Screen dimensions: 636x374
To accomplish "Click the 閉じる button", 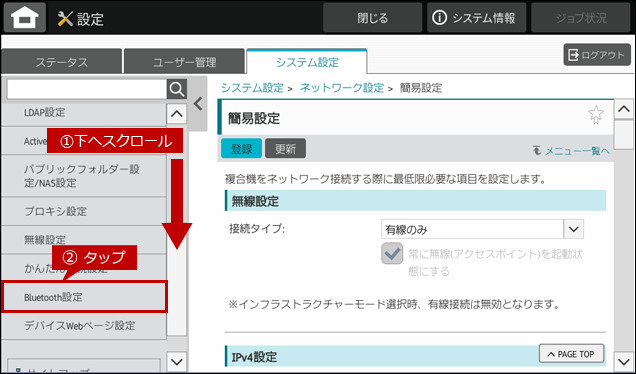I will [373, 17].
